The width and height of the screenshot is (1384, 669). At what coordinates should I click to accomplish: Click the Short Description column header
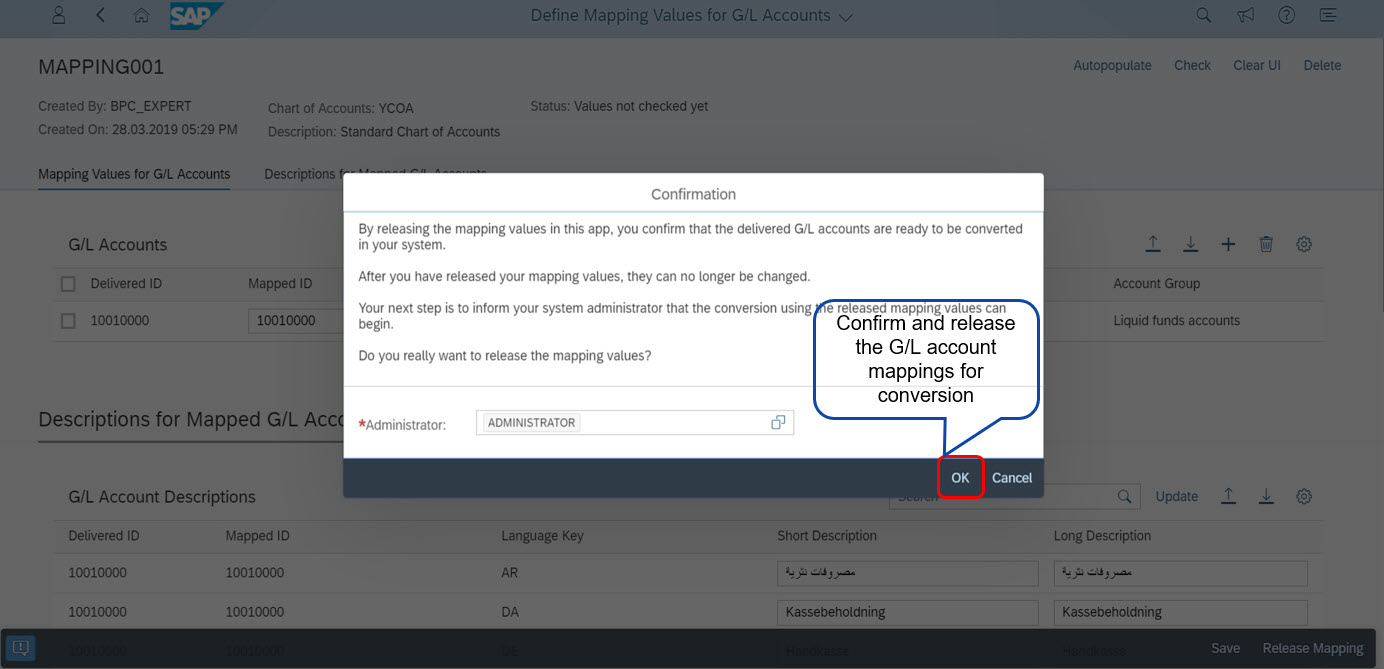[x=827, y=536]
